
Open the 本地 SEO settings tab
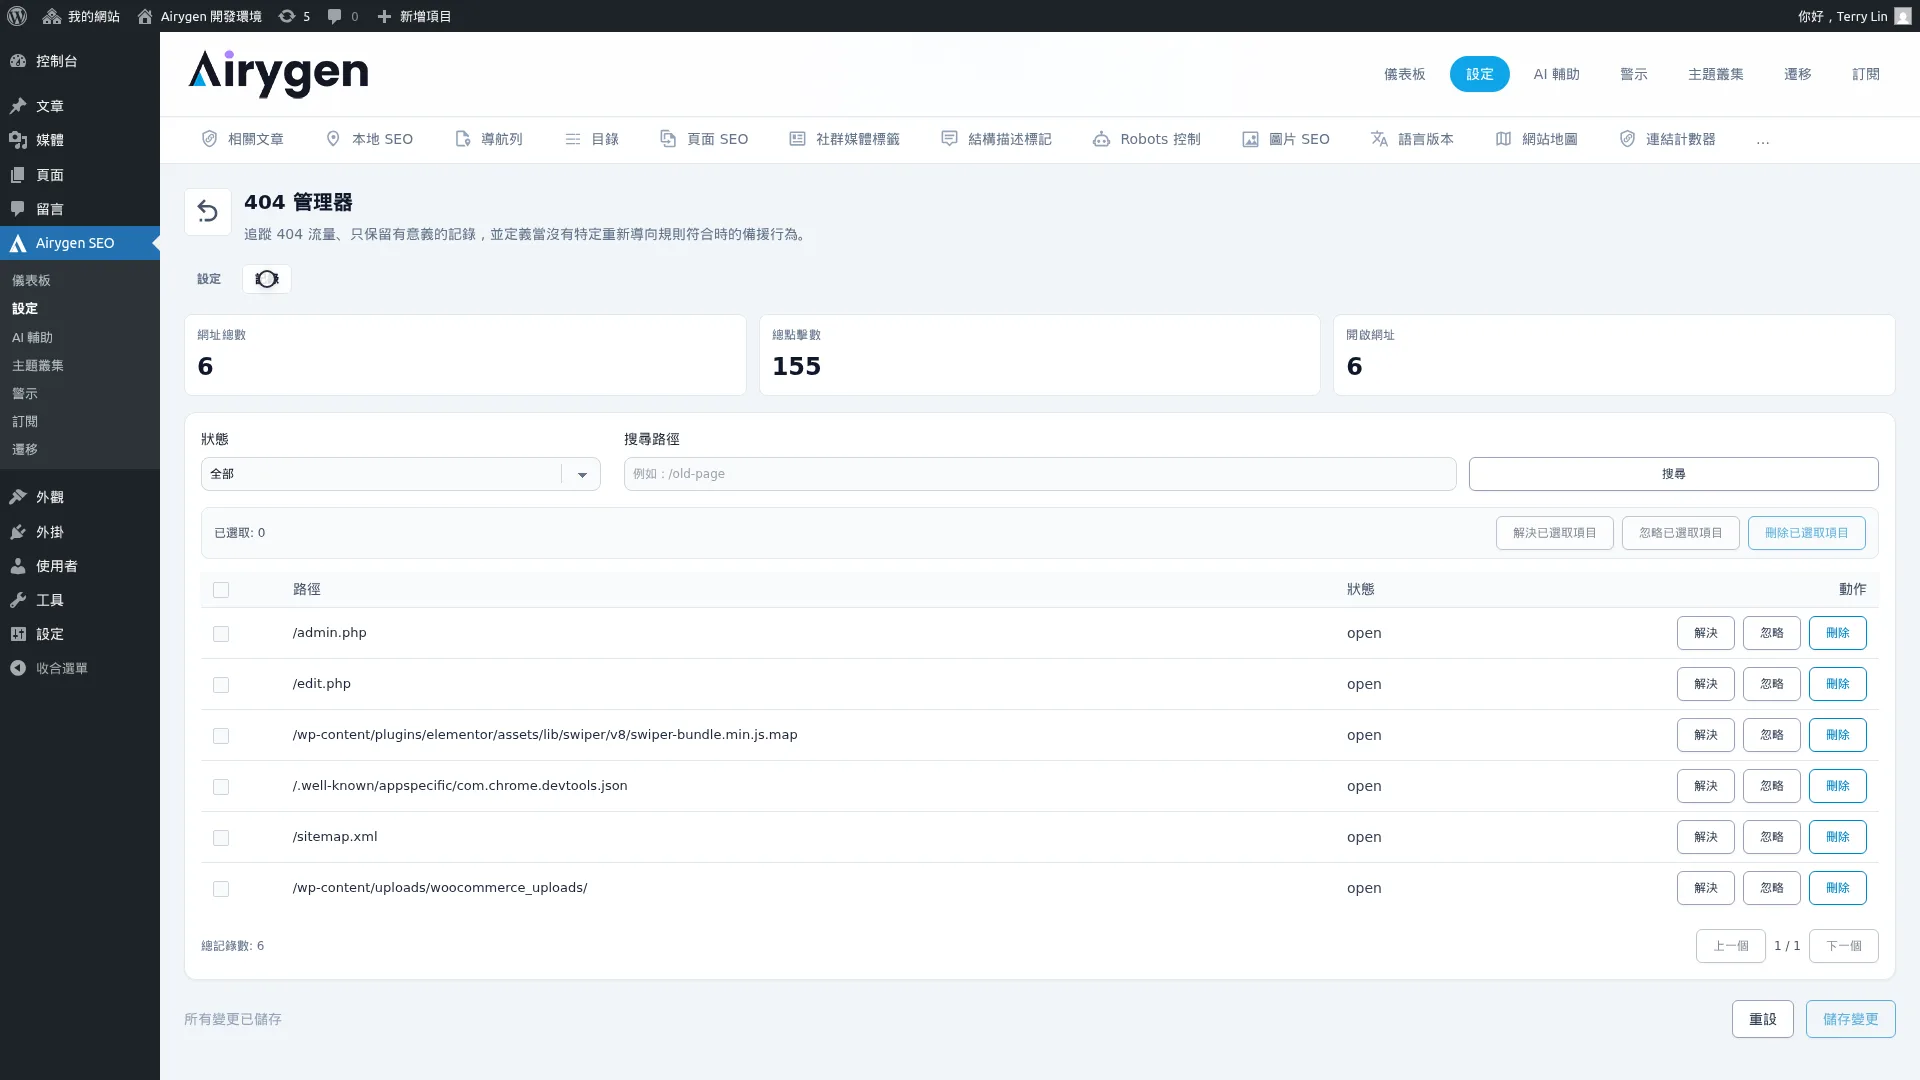click(369, 139)
